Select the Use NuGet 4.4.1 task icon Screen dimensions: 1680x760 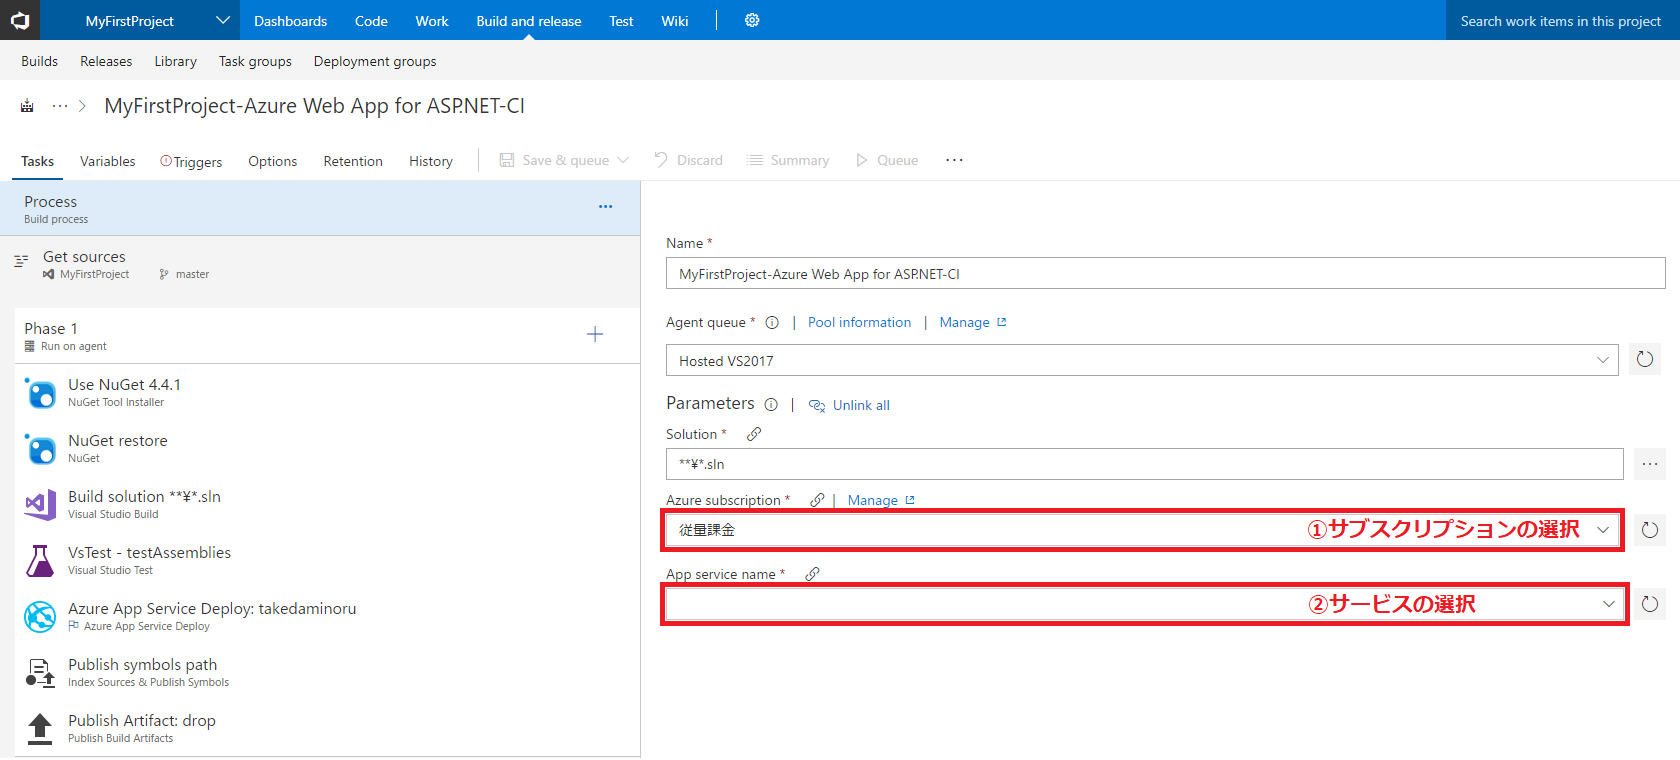point(40,393)
